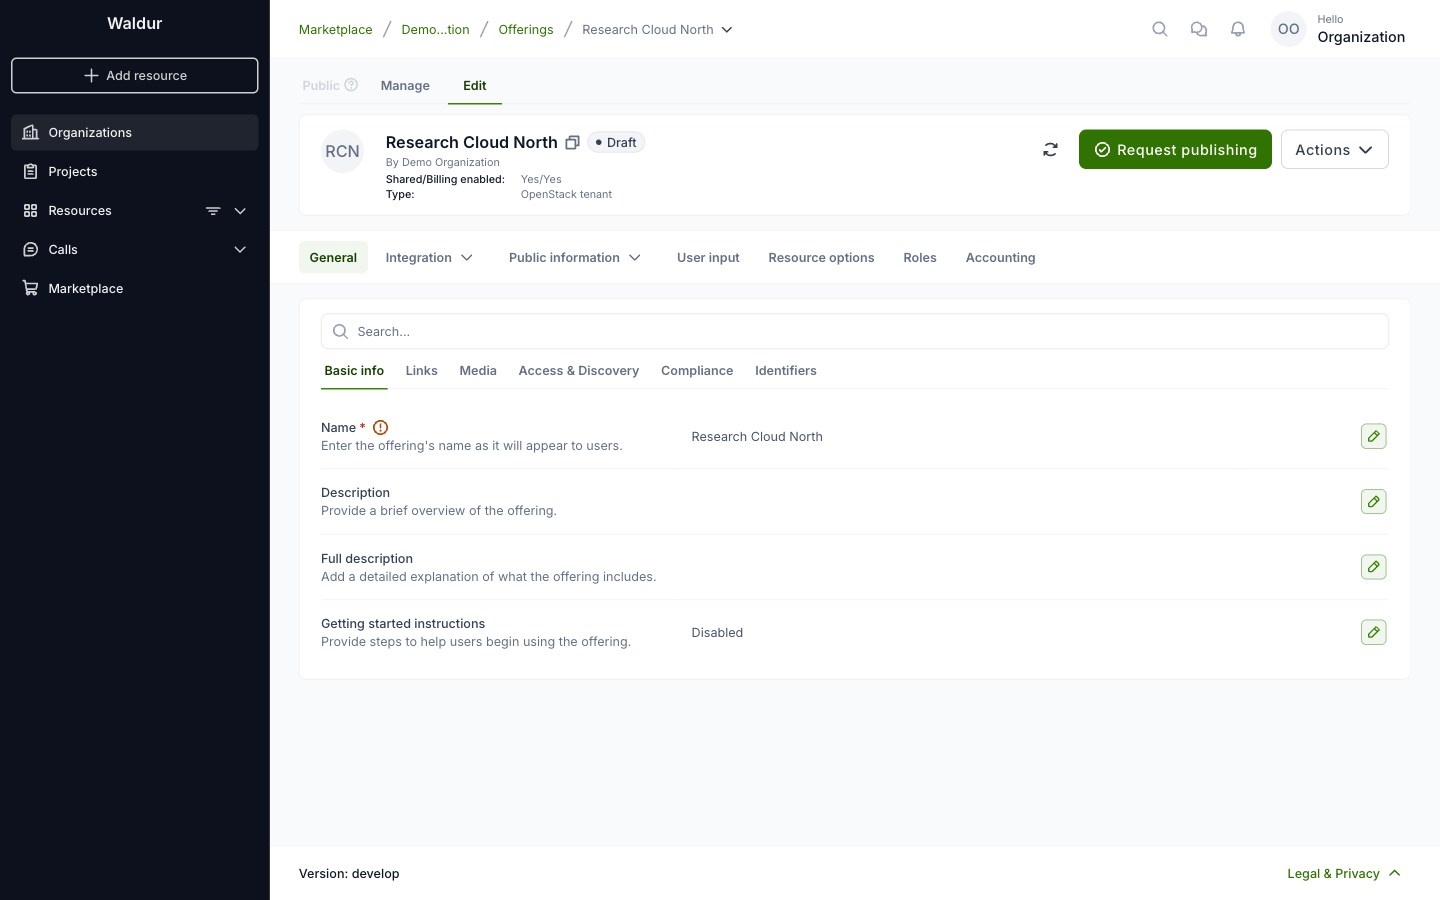Edit the Description field with pencil icon
The image size is (1440, 900).
[x=1373, y=501]
